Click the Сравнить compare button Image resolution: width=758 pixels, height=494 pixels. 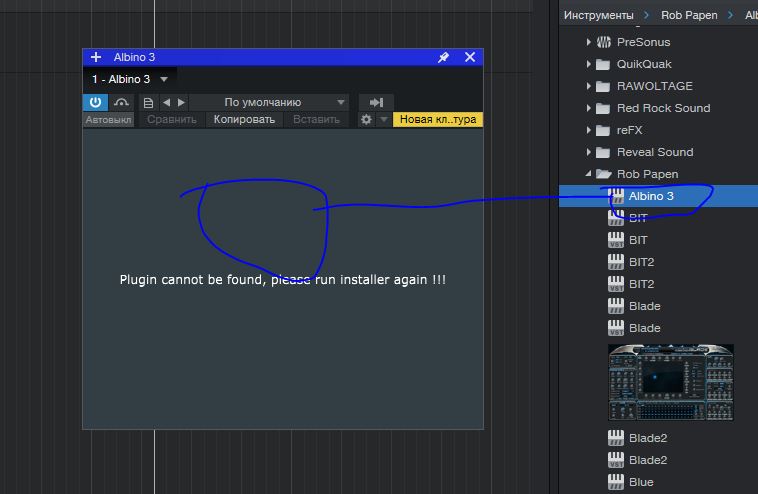(172, 119)
